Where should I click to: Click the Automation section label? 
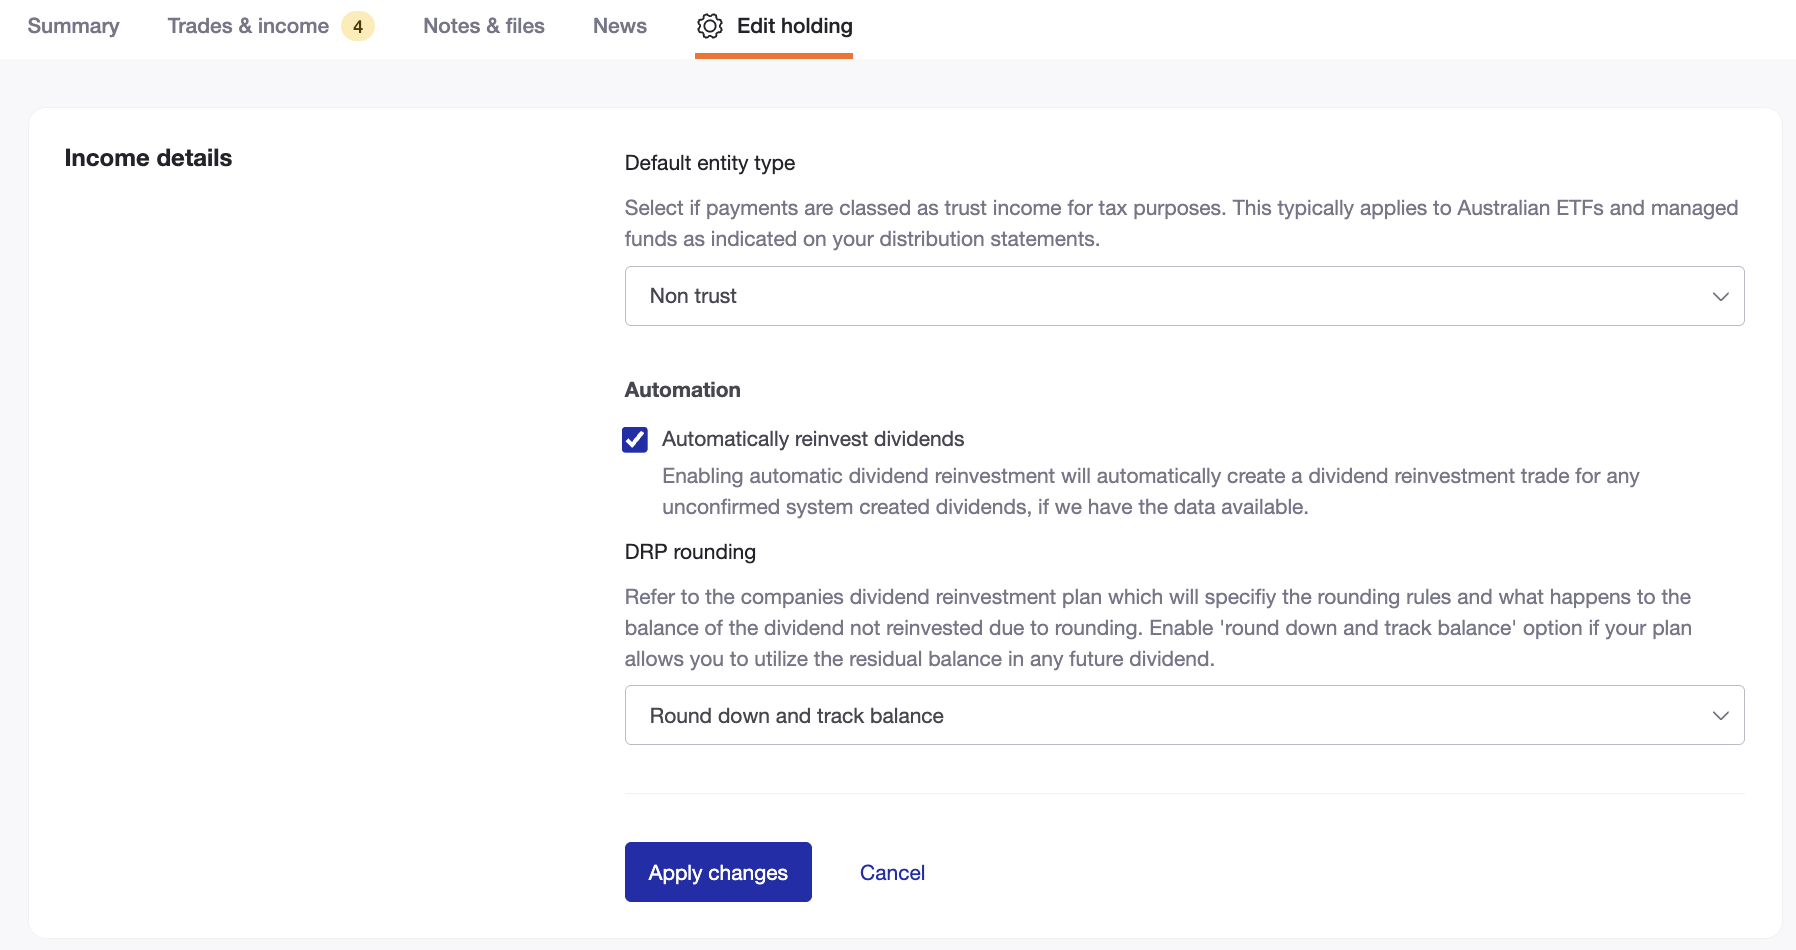coord(682,389)
